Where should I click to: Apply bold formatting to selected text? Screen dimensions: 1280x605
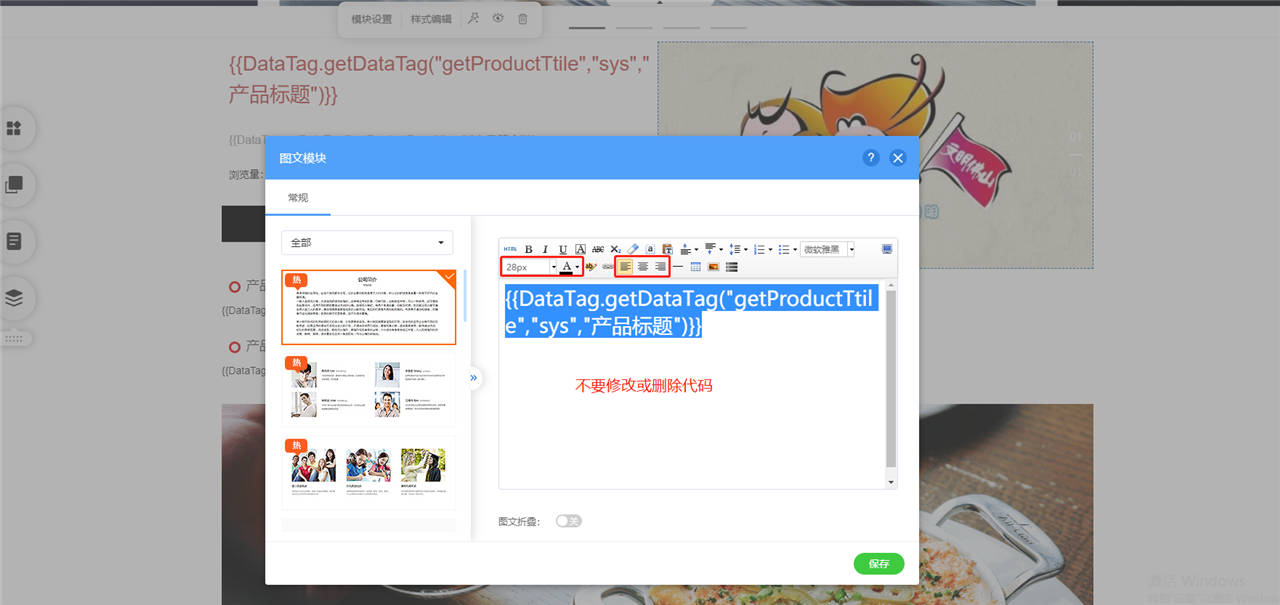point(529,249)
